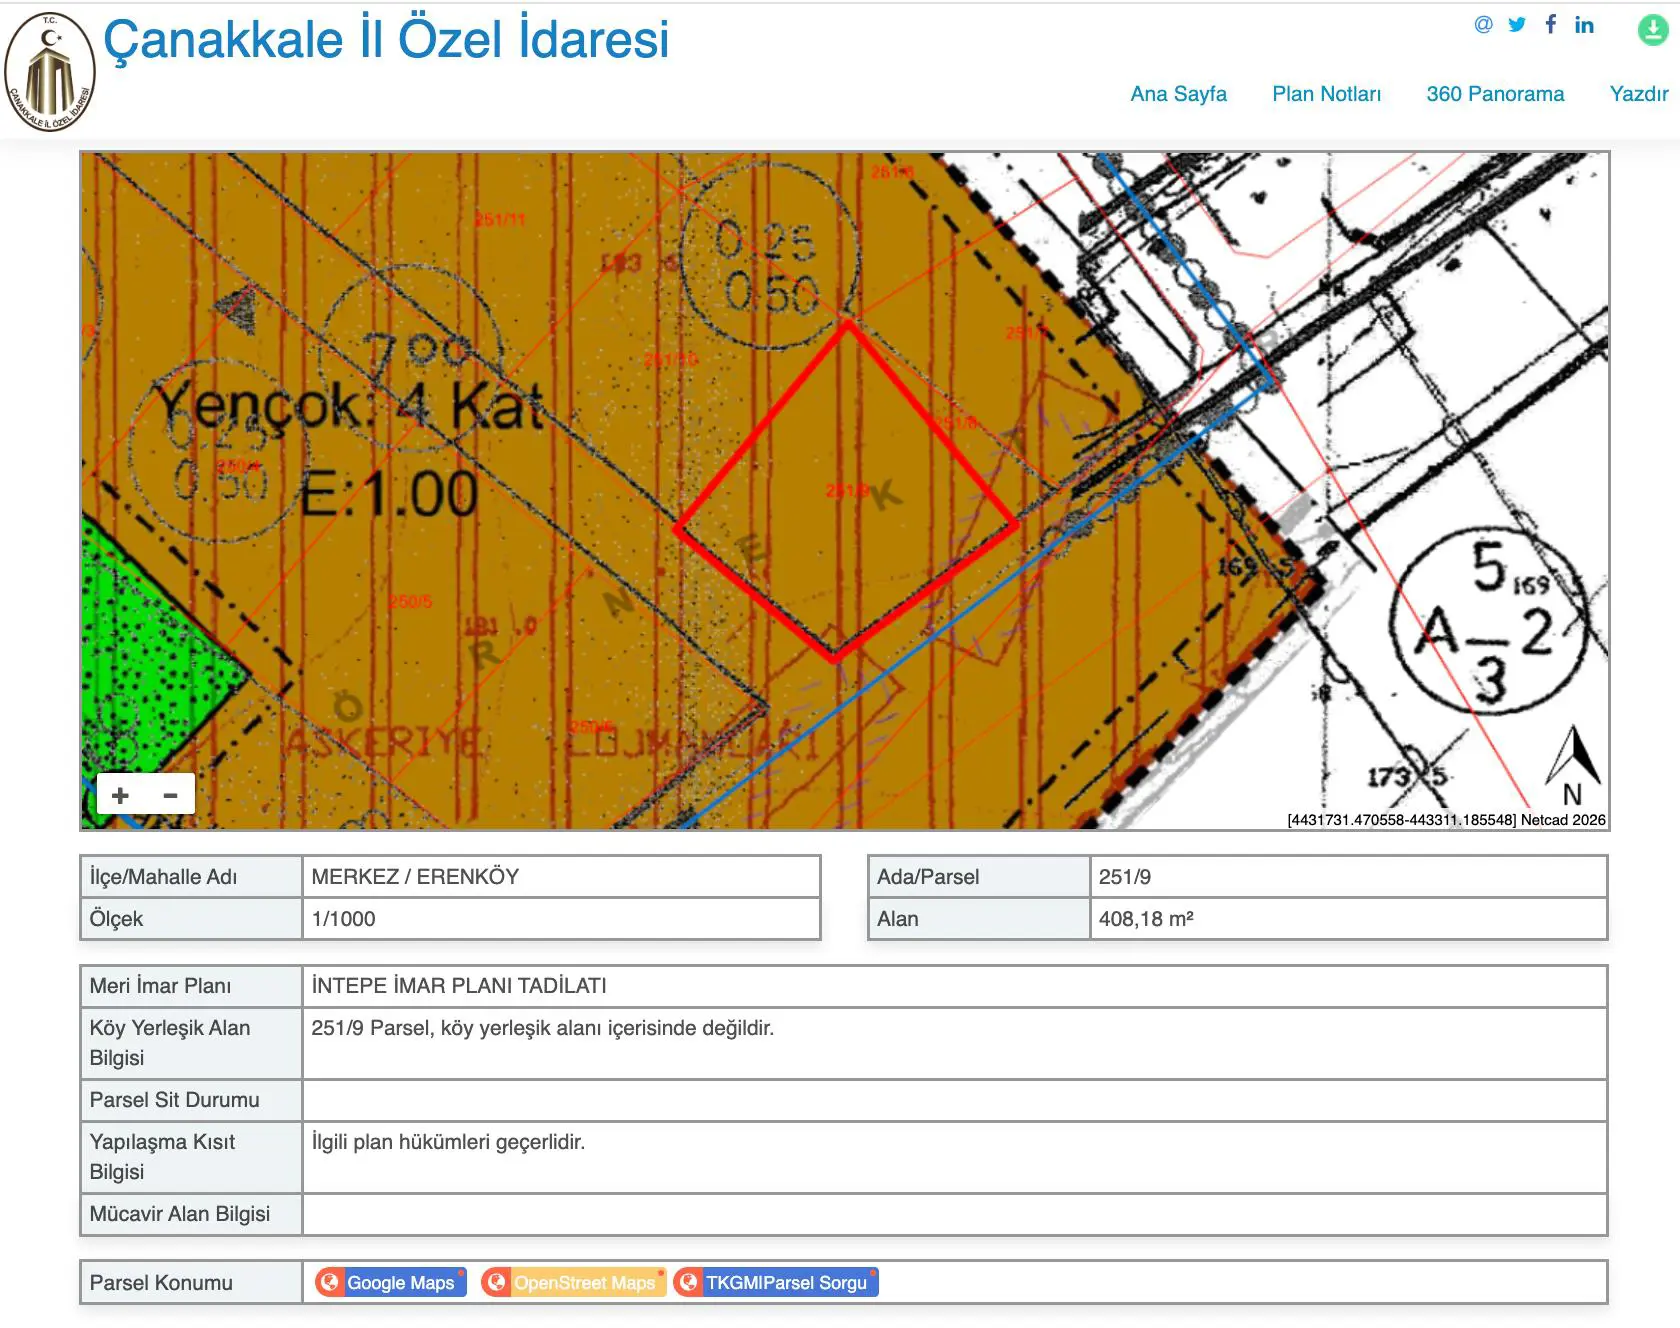
Task: Select Yazdır to print
Action: tap(1638, 94)
